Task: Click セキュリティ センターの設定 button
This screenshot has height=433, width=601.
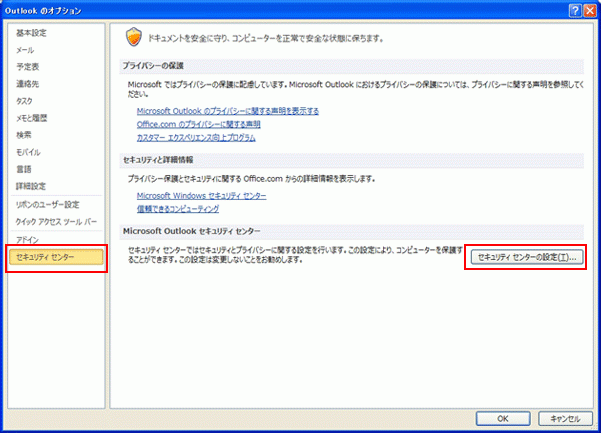Action: point(527,257)
